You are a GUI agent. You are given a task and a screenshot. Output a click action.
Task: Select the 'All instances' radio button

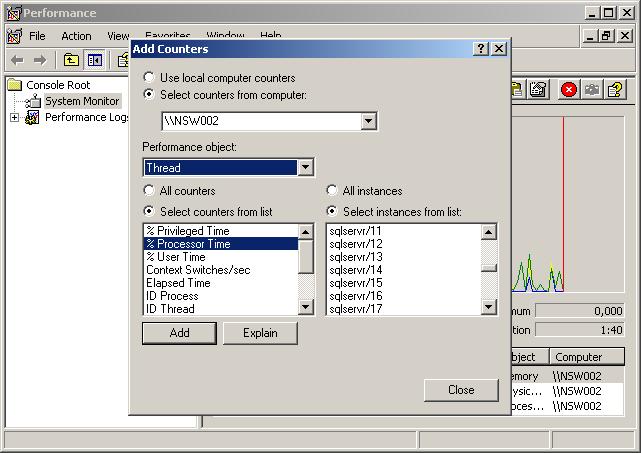pyautogui.click(x=332, y=191)
